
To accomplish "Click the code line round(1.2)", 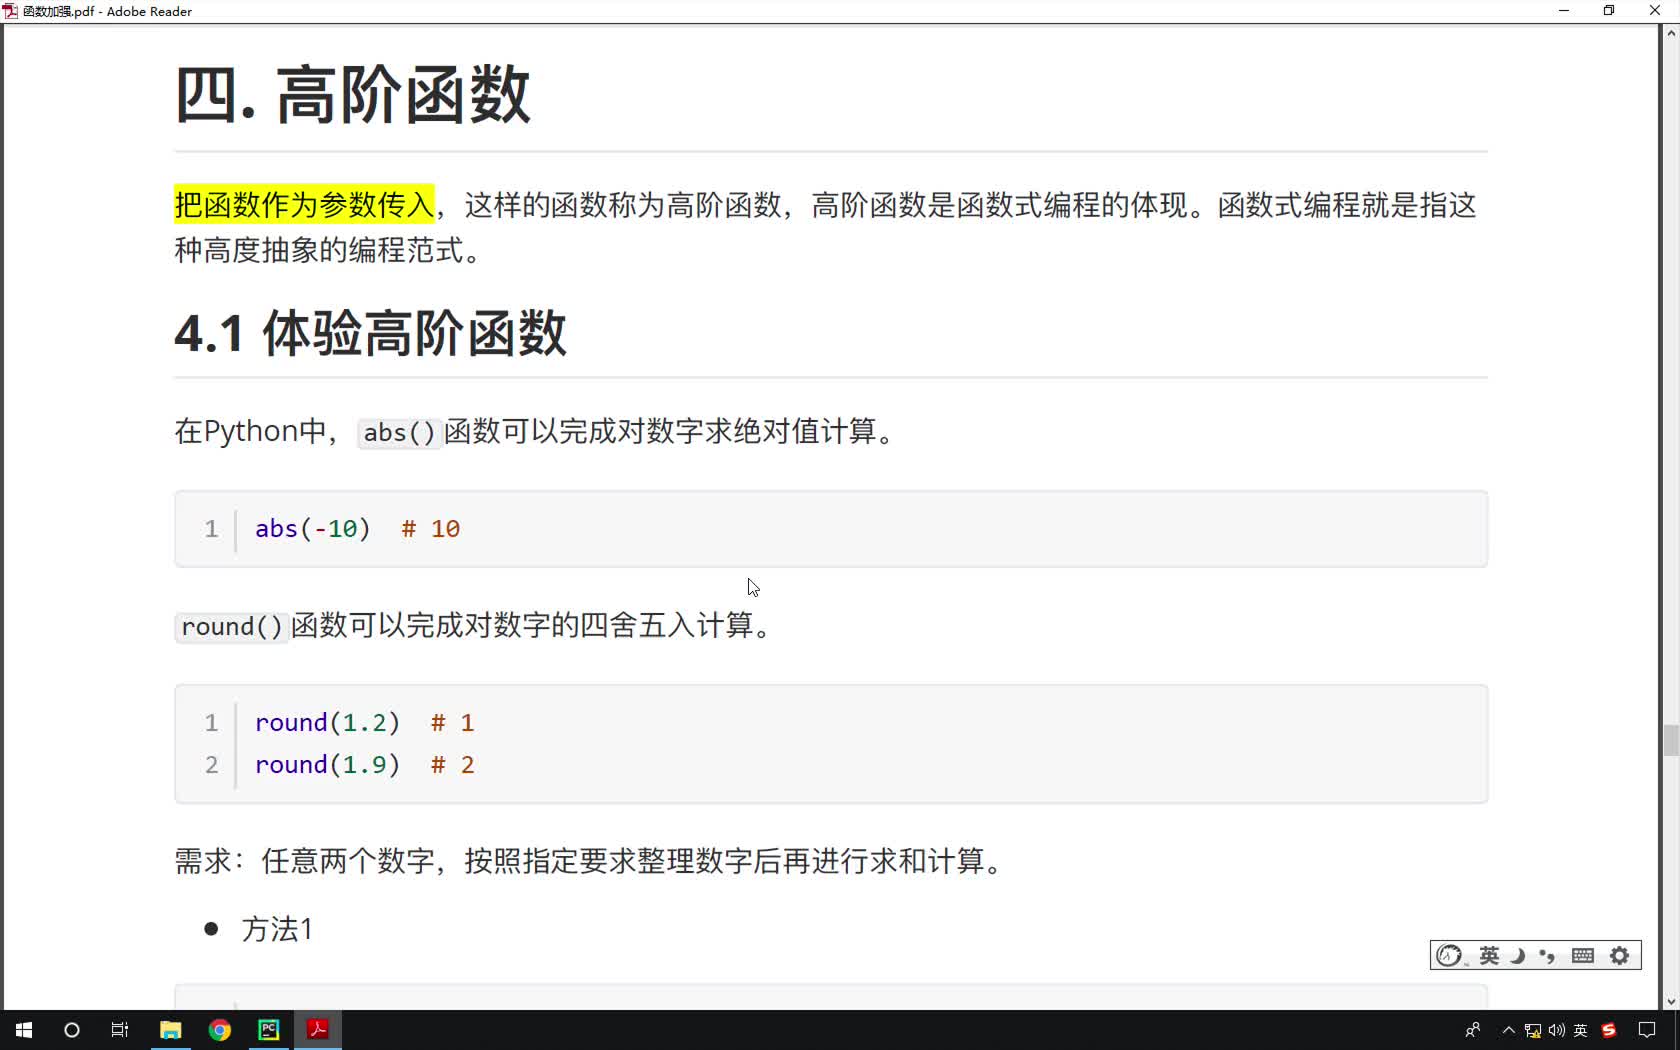I will pos(328,723).
